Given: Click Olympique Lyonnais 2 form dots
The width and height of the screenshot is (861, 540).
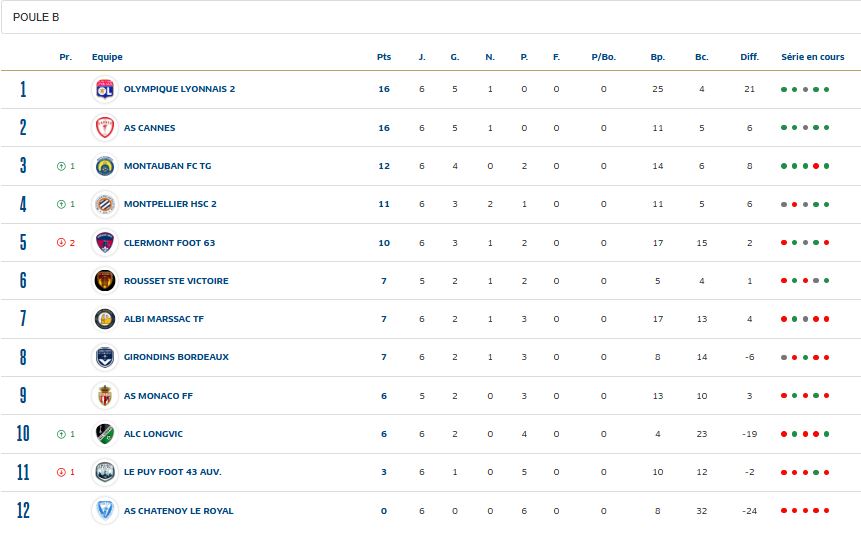Looking at the screenshot, I should click(805, 90).
